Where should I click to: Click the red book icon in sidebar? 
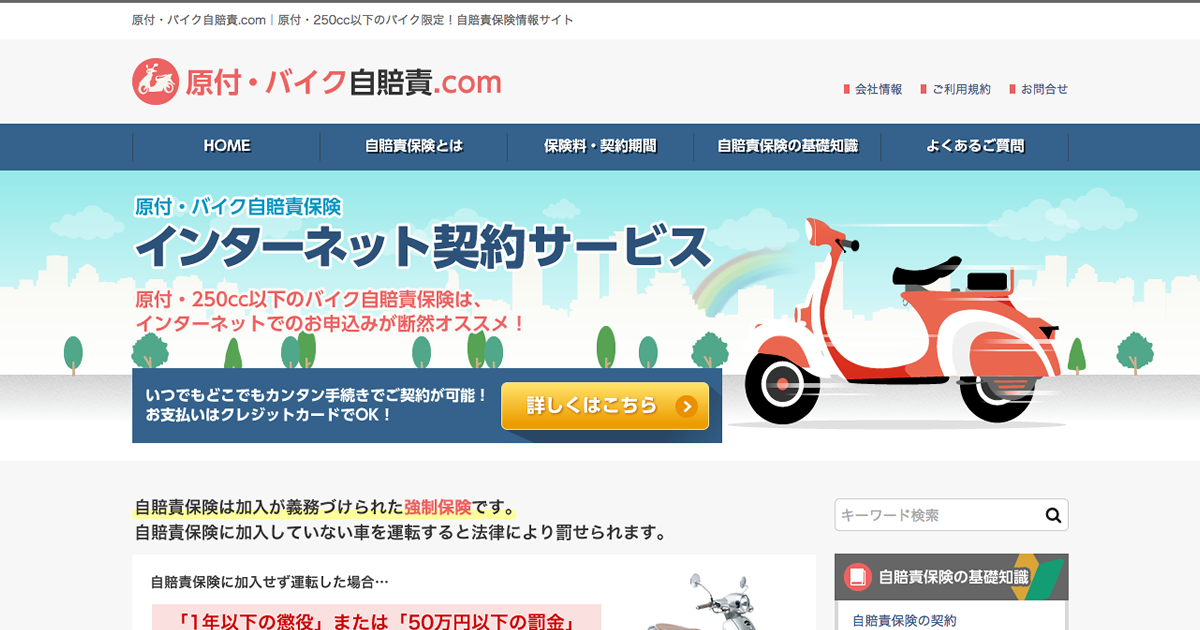point(857,577)
